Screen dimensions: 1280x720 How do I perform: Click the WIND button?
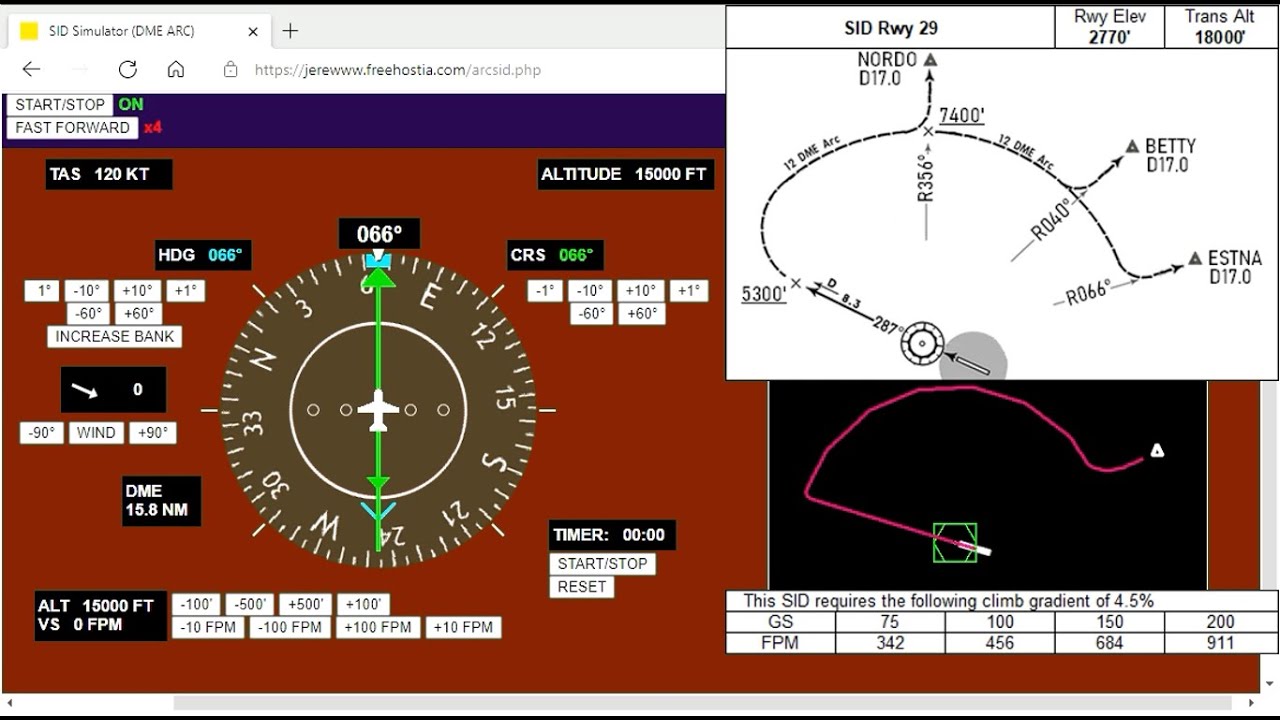97,433
